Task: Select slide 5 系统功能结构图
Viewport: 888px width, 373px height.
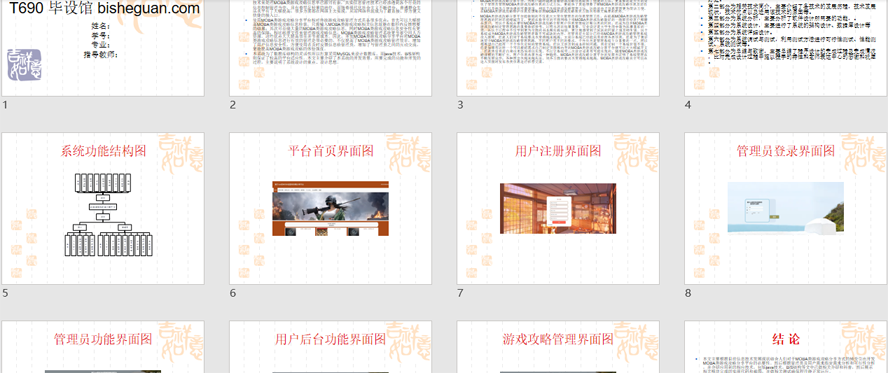Action: pyautogui.click(x=103, y=208)
